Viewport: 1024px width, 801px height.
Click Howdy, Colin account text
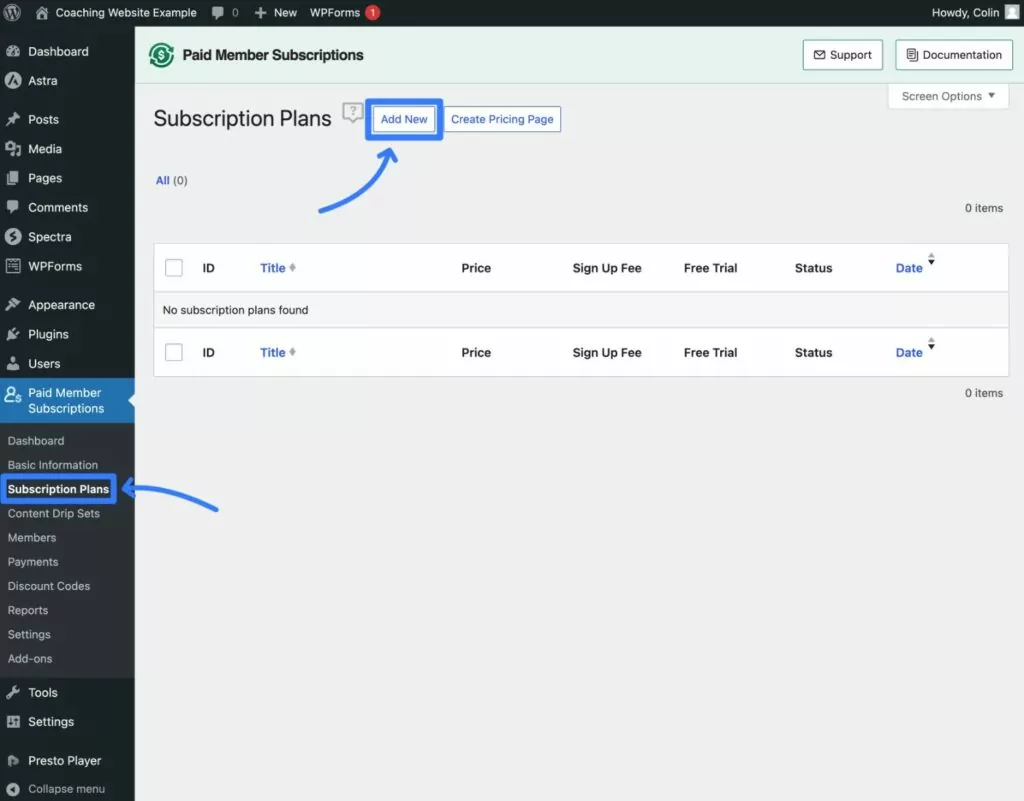pos(965,12)
